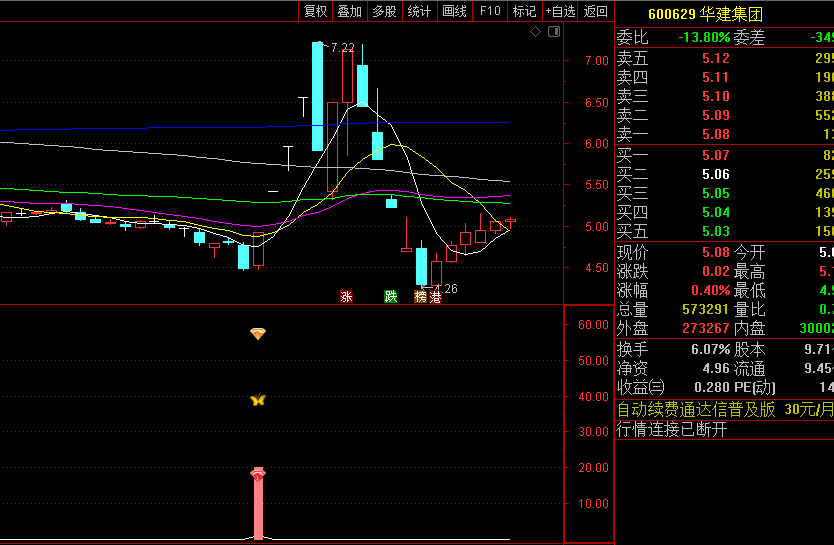Click the 买一 price 5.07

pos(715,155)
